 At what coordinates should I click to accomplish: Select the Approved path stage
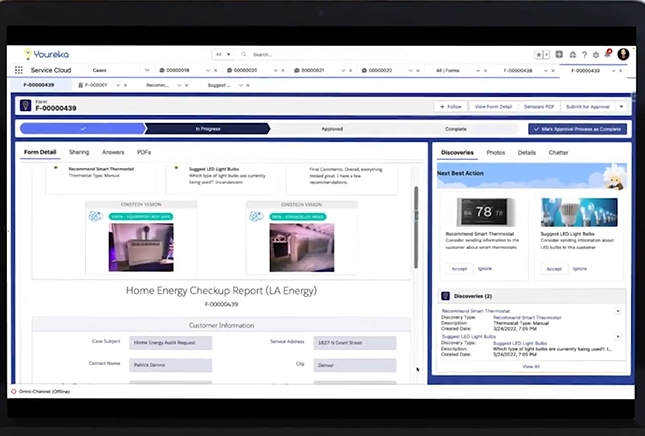tap(332, 129)
